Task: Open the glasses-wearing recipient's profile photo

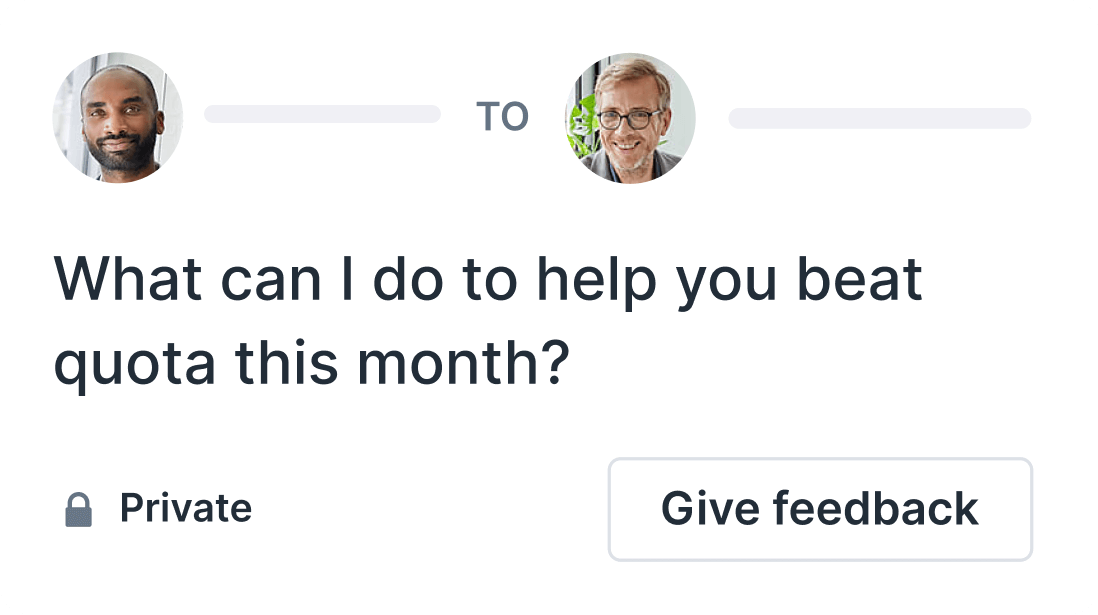Action: coord(630,118)
